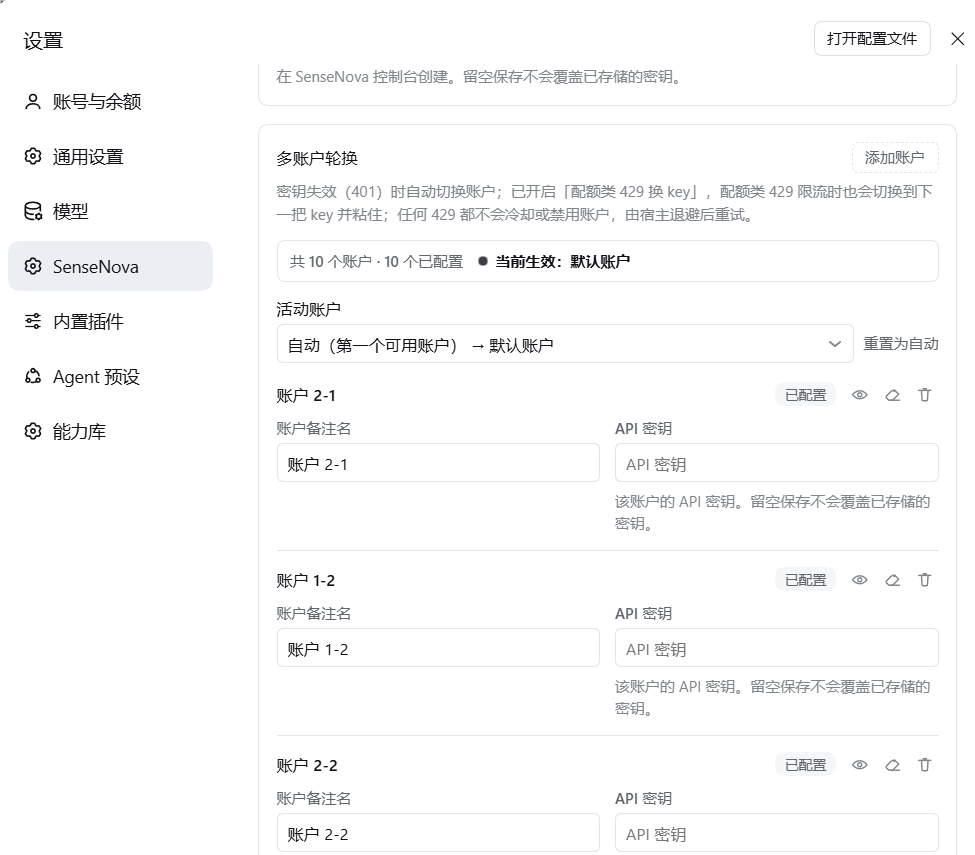
Task: Click the gear icon beside 能力库
Action: tap(33, 431)
